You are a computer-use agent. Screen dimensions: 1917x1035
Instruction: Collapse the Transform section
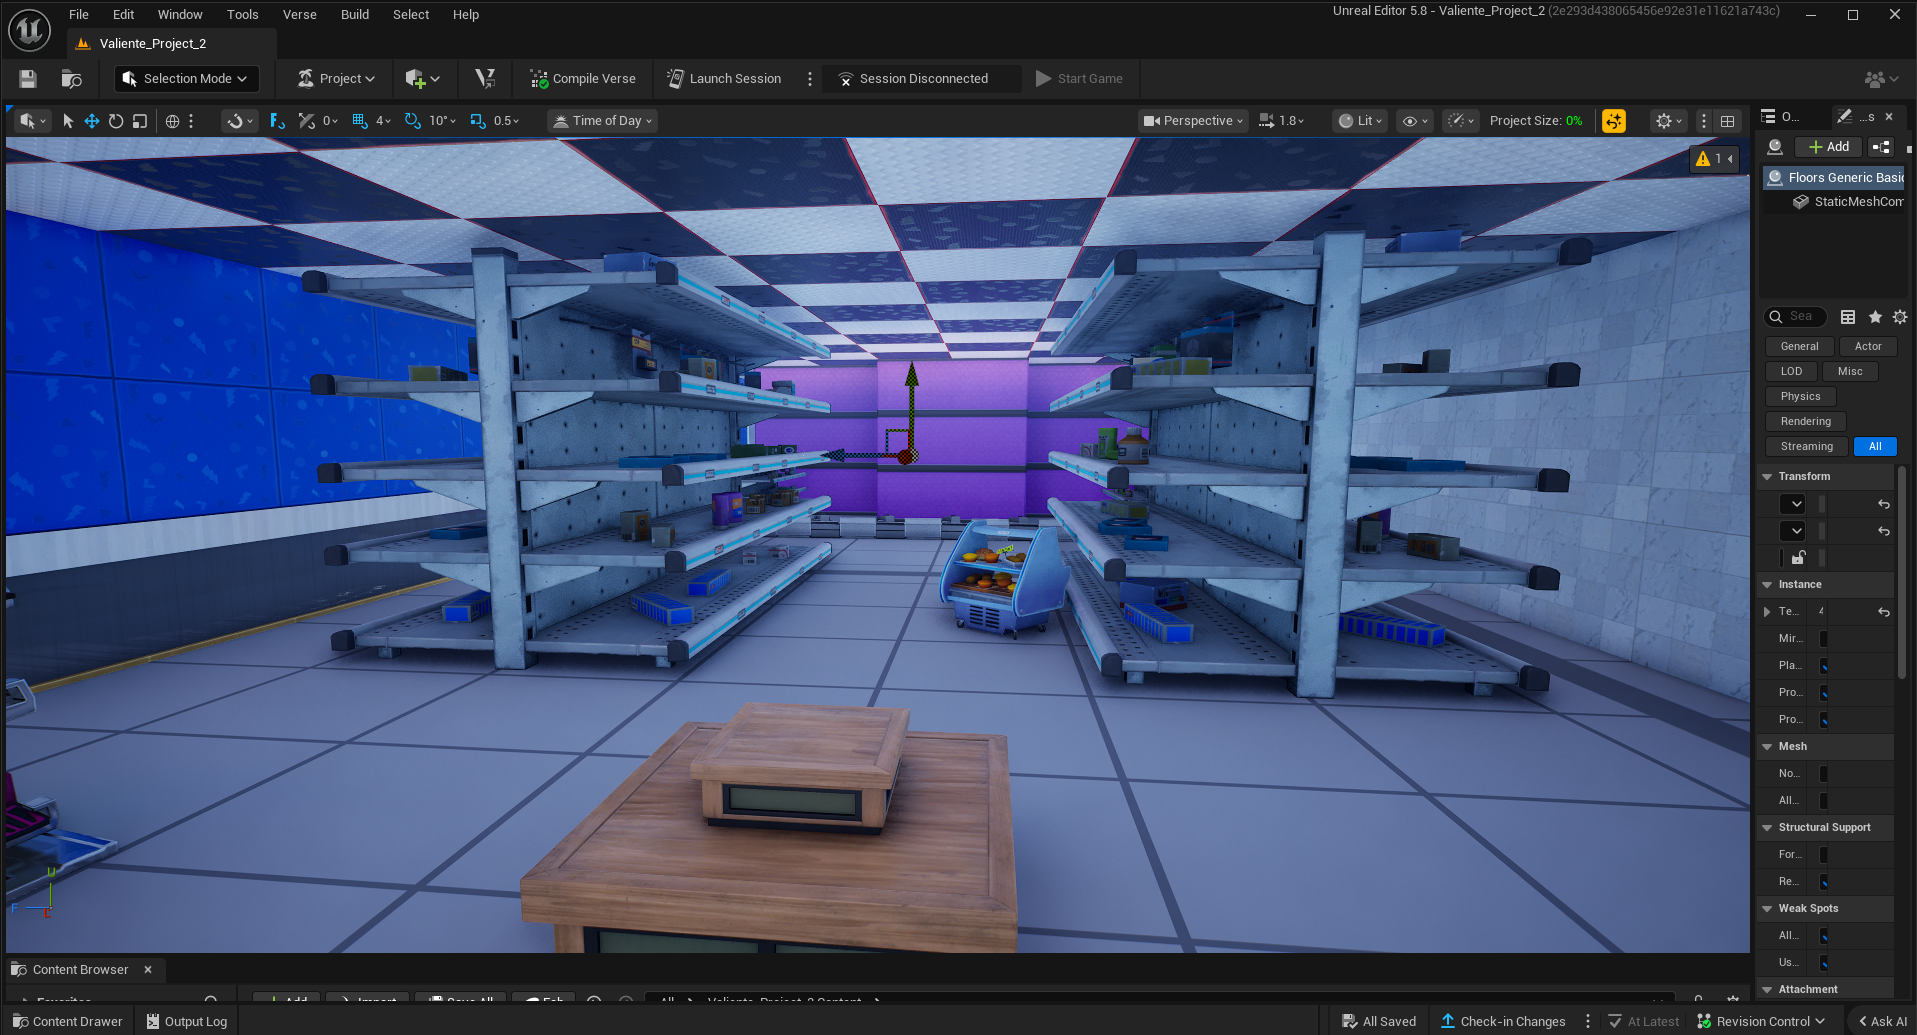pos(1767,477)
